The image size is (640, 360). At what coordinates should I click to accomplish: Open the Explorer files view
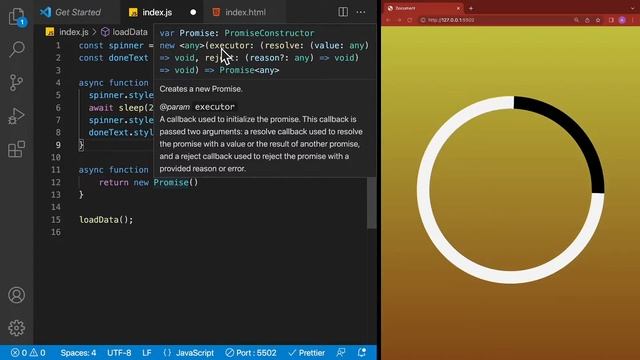tap(17, 17)
